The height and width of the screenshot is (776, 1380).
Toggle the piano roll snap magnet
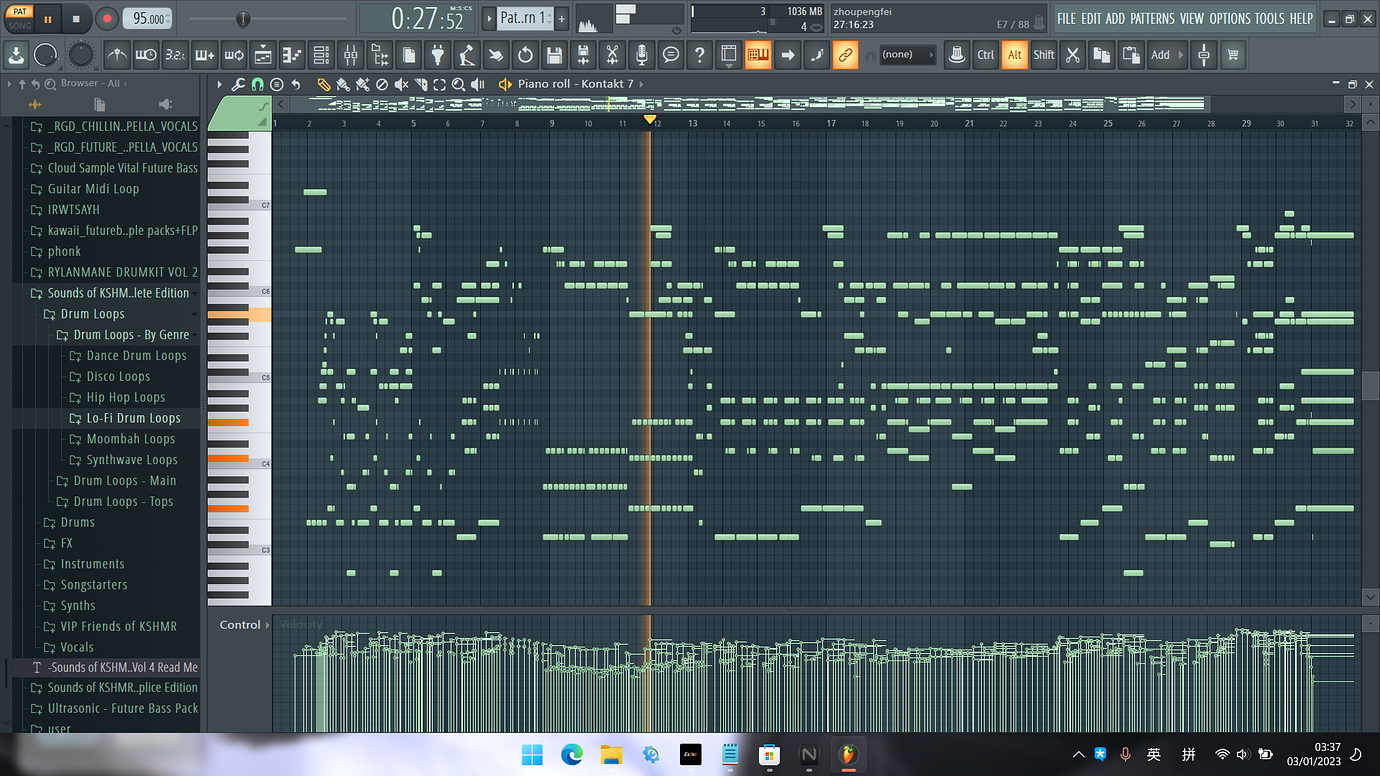(258, 85)
